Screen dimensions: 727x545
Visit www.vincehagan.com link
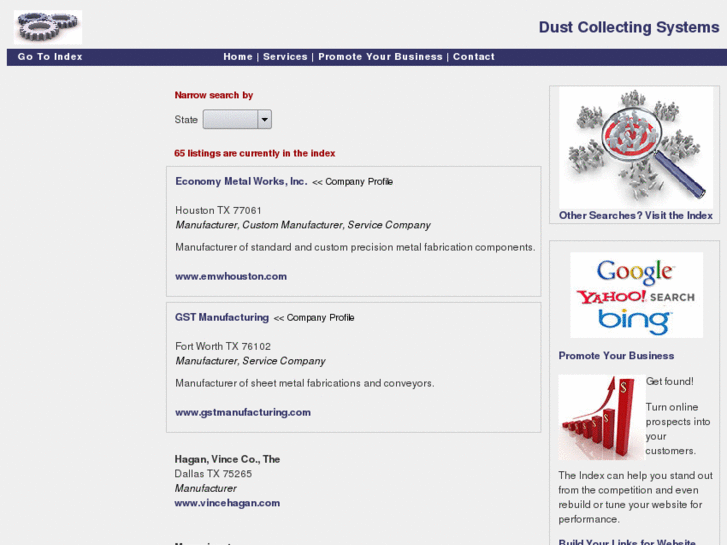coord(227,503)
